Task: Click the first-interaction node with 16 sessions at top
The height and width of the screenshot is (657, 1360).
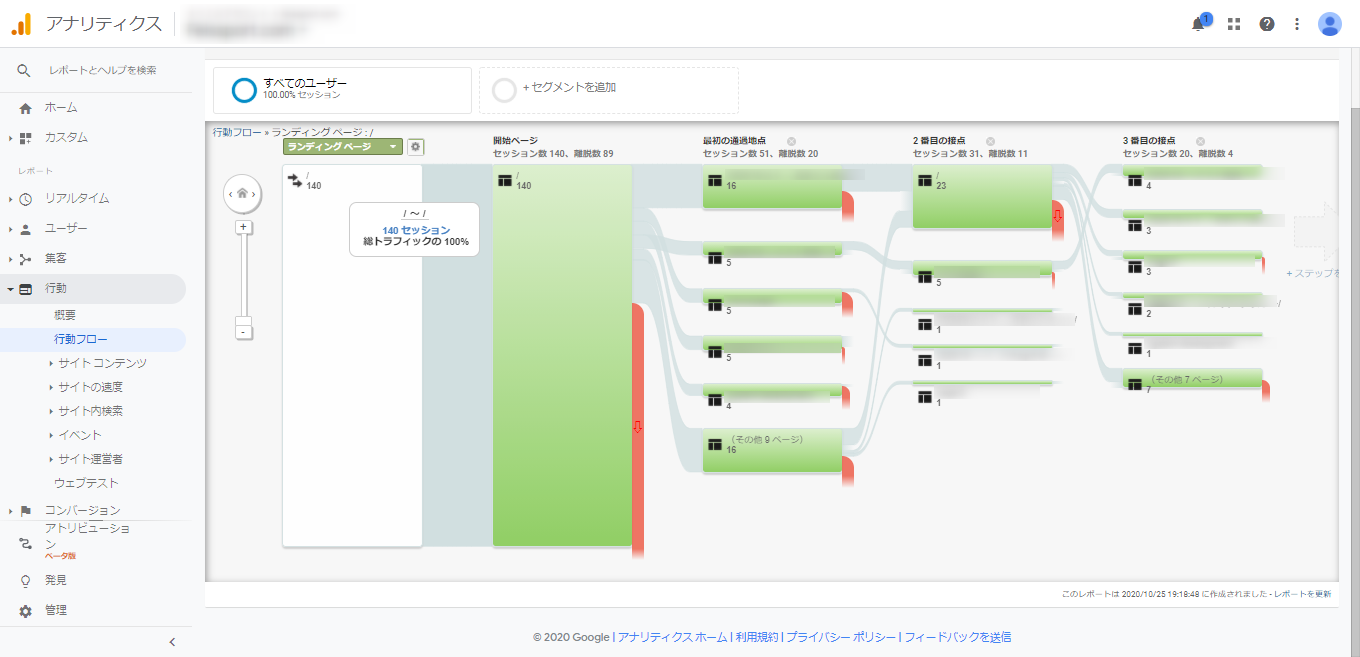Action: pyautogui.click(x=772, y=187)
